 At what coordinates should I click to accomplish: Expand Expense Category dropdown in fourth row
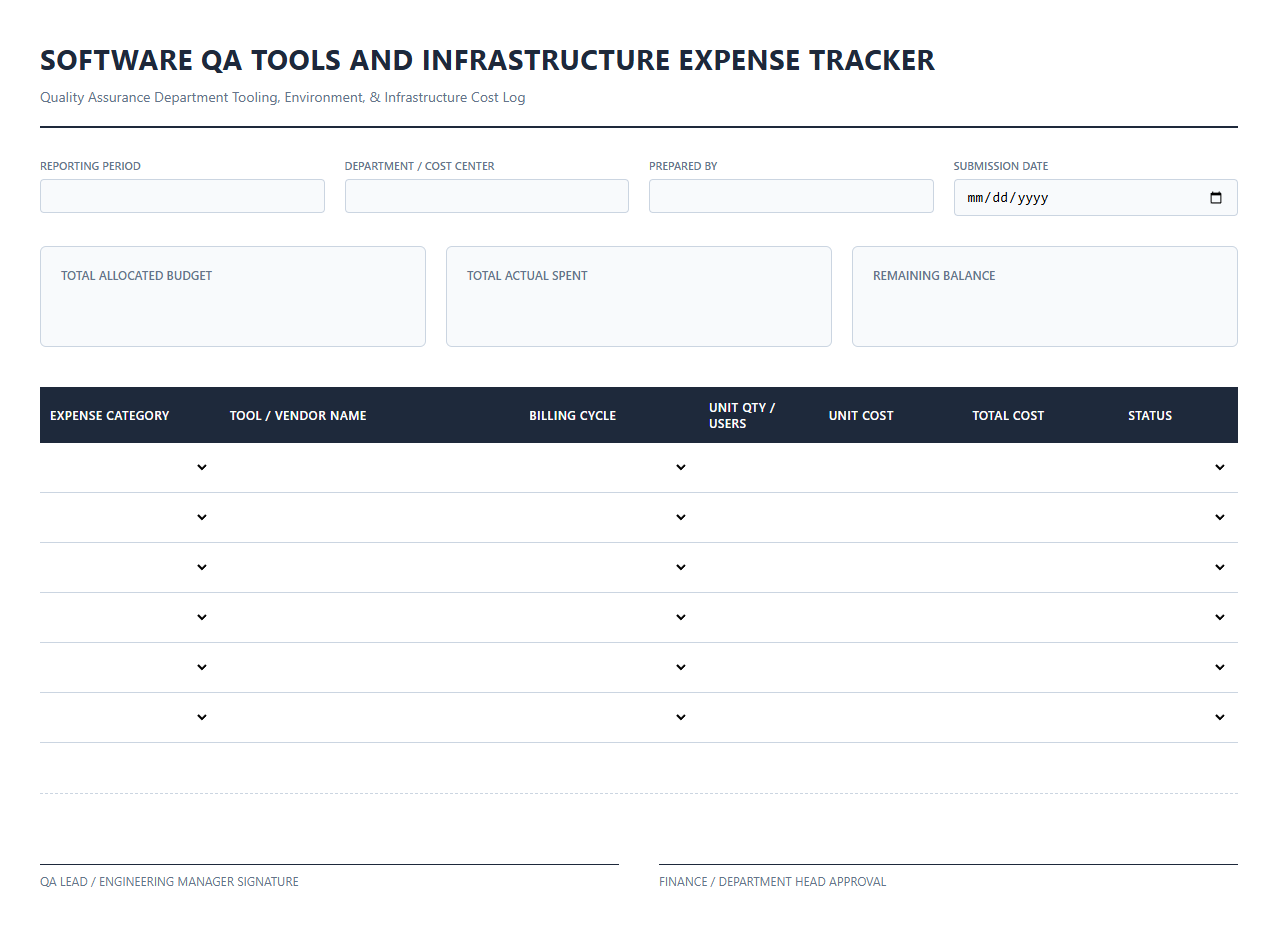pos(130,617)
